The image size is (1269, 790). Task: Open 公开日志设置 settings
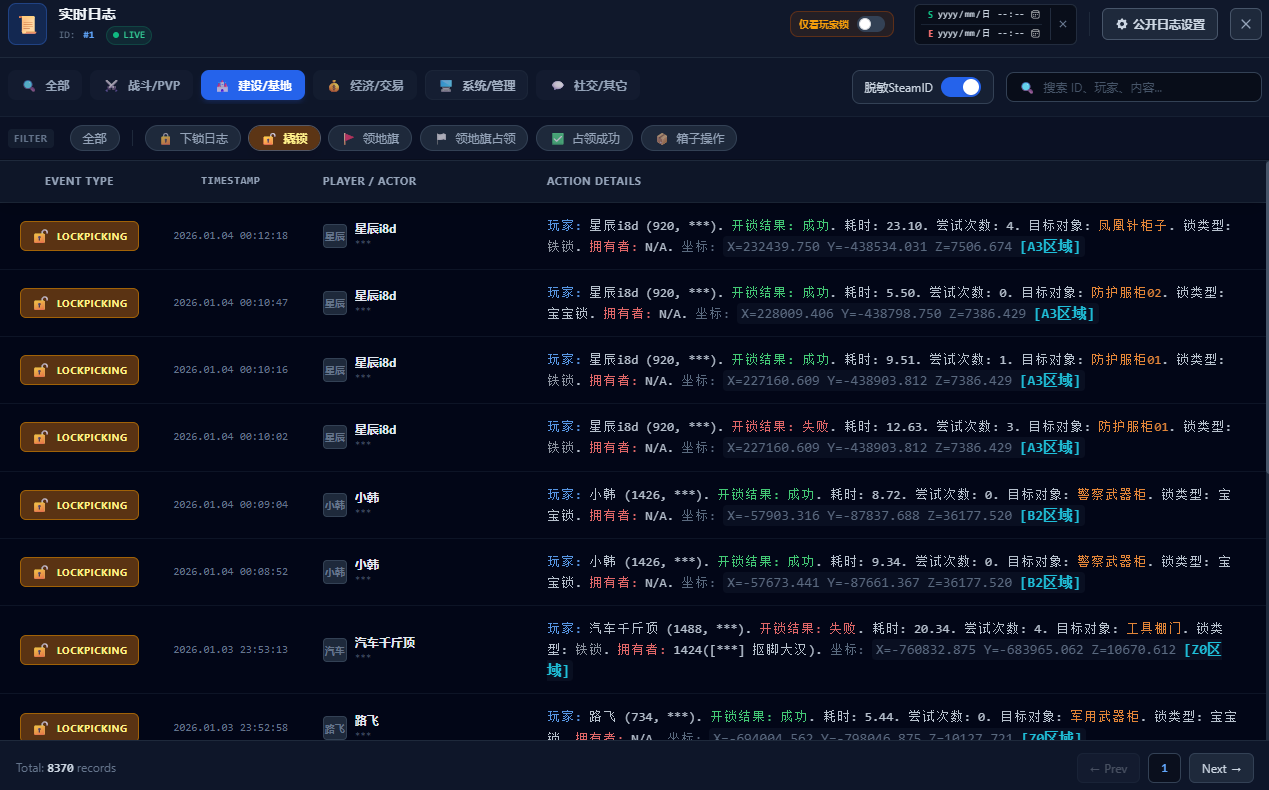click(x=1159, y=23)
